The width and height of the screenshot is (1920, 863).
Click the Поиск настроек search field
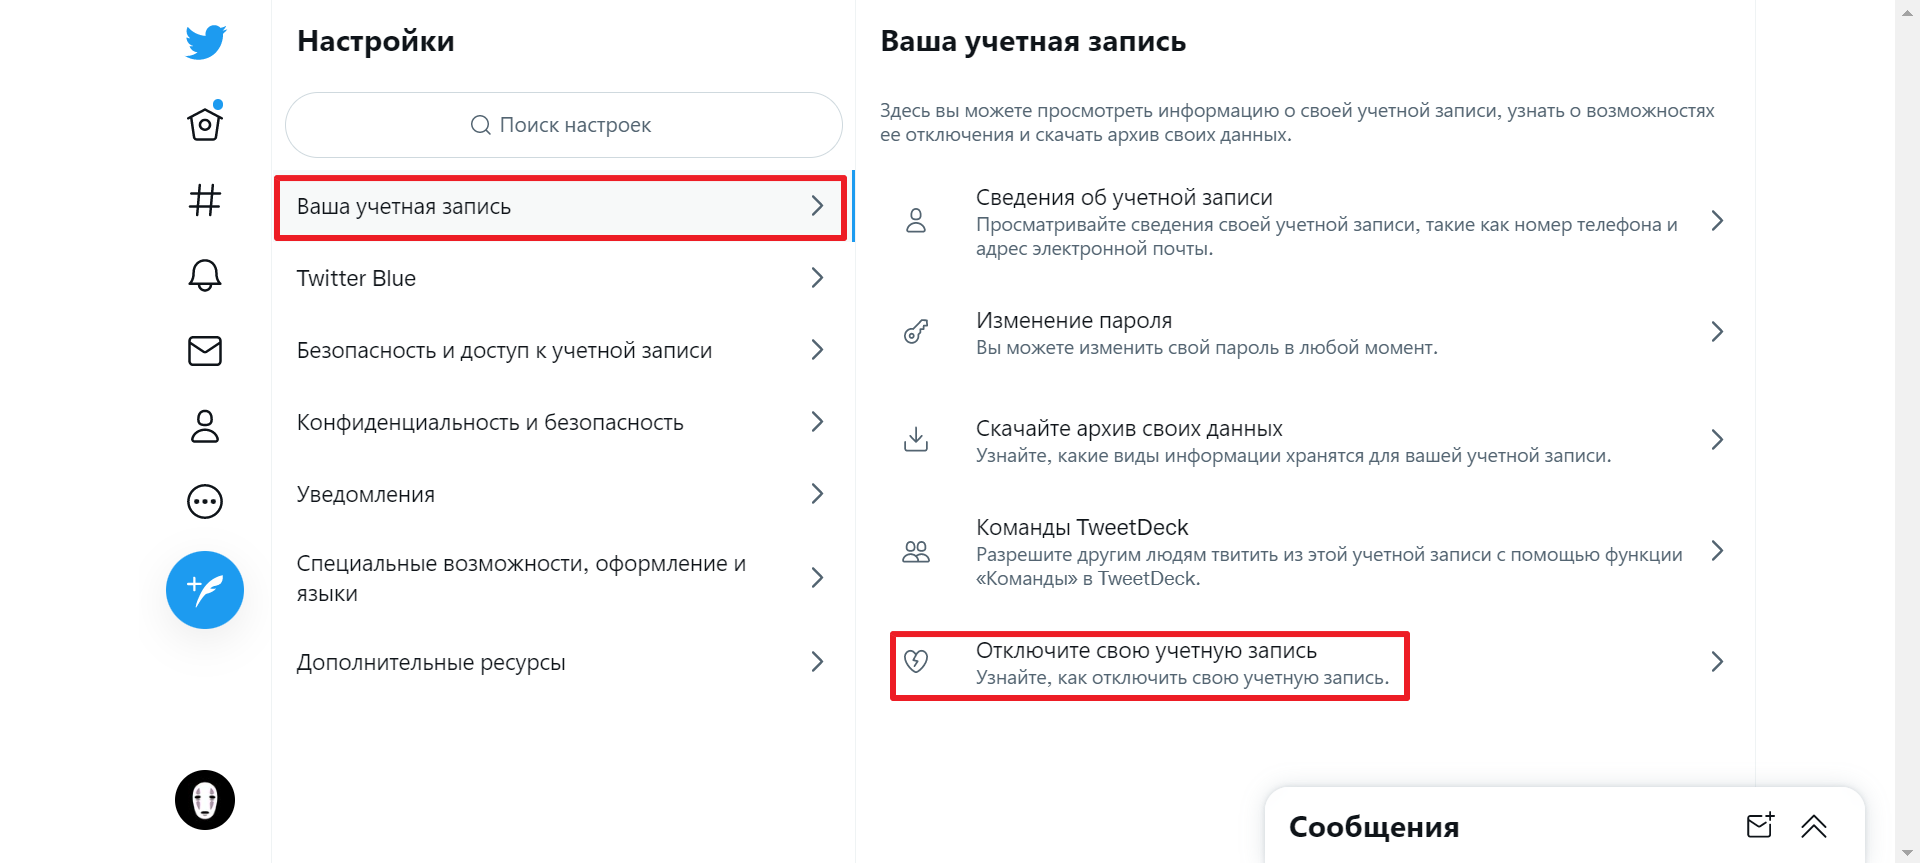563,124
